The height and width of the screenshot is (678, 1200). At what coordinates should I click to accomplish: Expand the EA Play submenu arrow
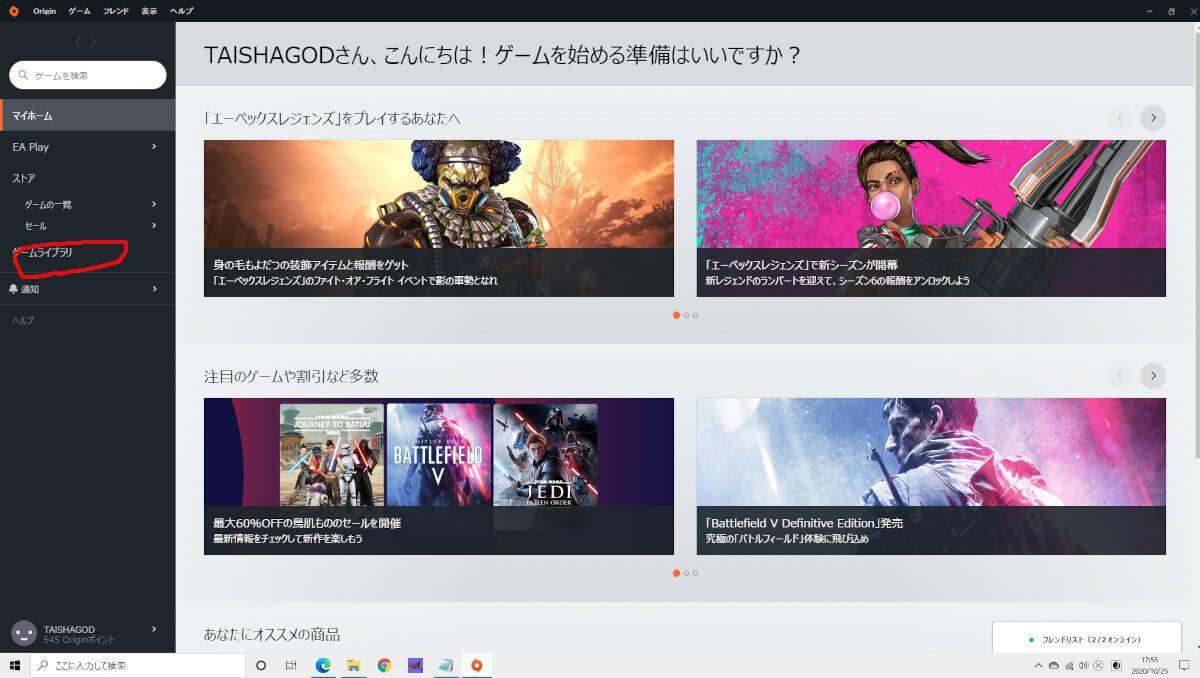coord(154,147)
